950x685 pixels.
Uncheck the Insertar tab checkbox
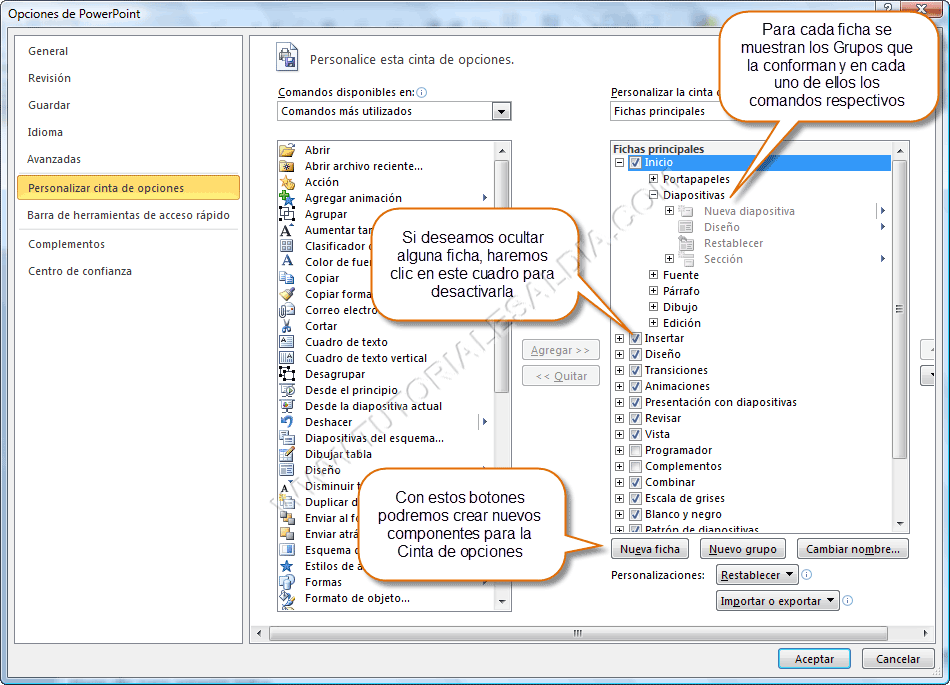tap(635, 338)
